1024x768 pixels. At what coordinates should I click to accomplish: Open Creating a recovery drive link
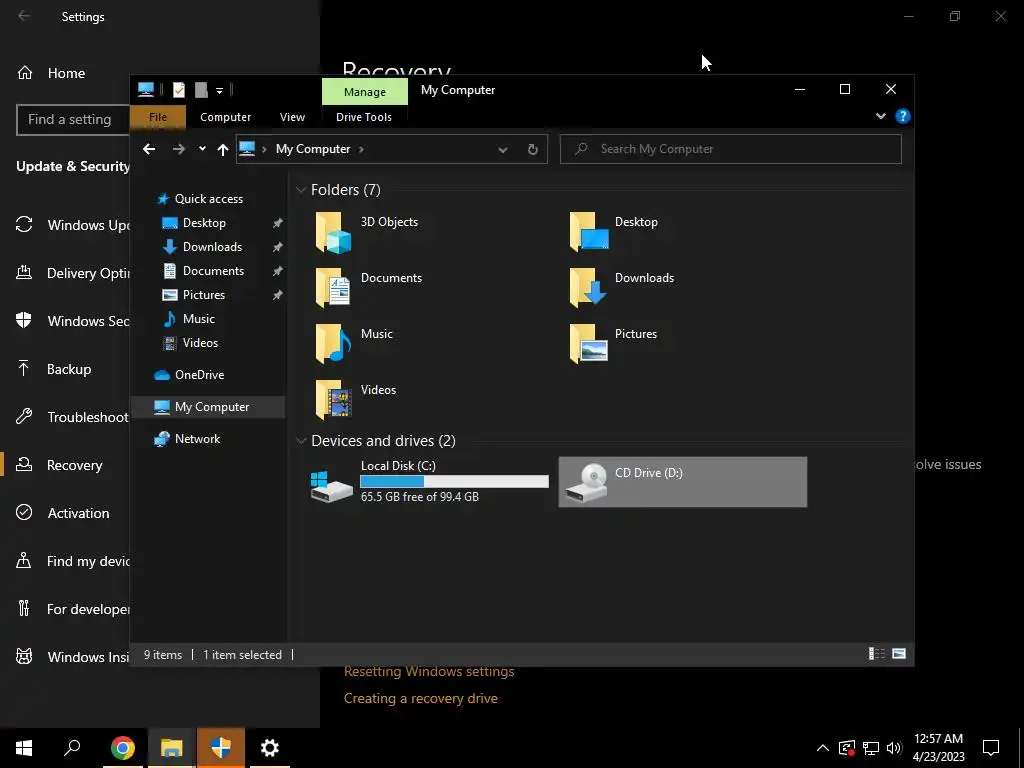click(421, 698)
